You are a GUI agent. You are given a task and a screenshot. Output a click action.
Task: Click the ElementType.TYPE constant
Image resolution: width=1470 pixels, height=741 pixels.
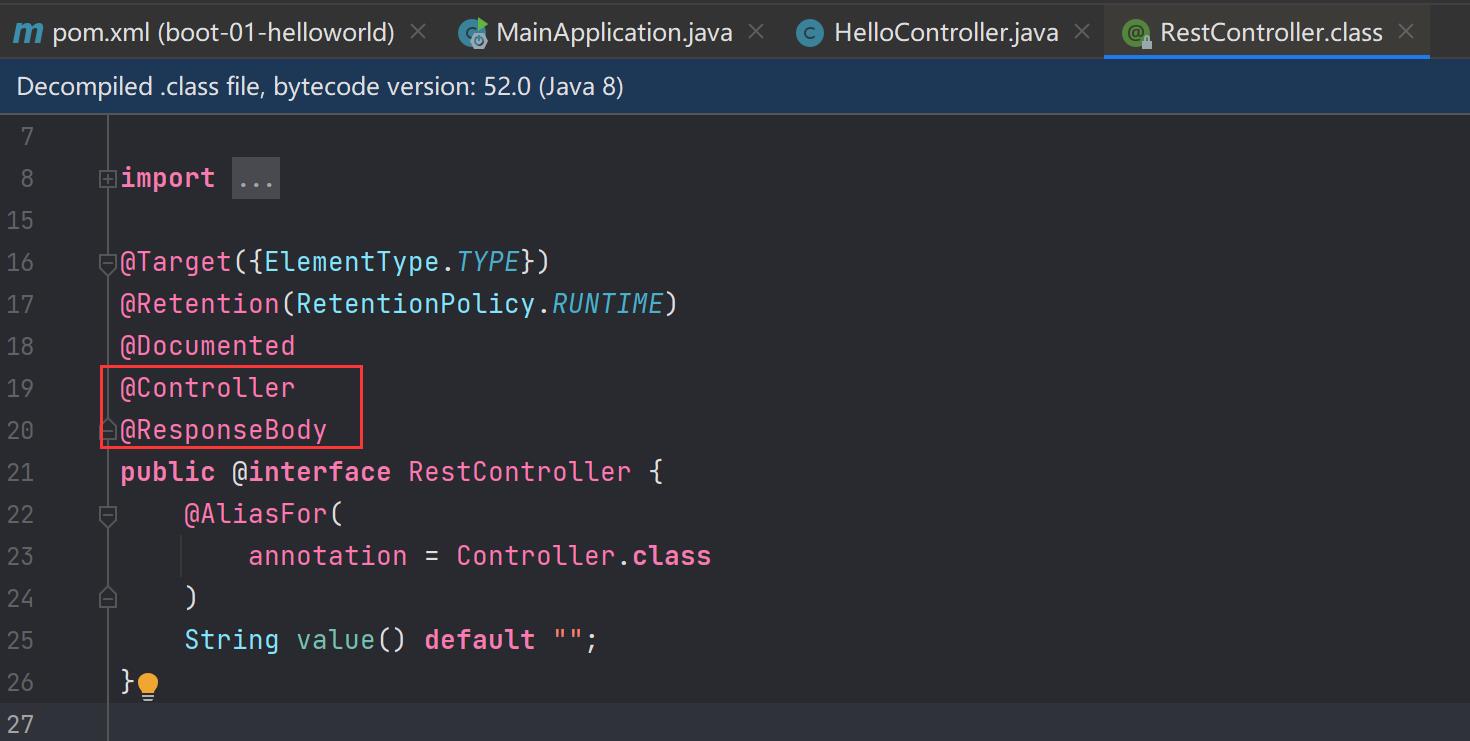[392, 262]
